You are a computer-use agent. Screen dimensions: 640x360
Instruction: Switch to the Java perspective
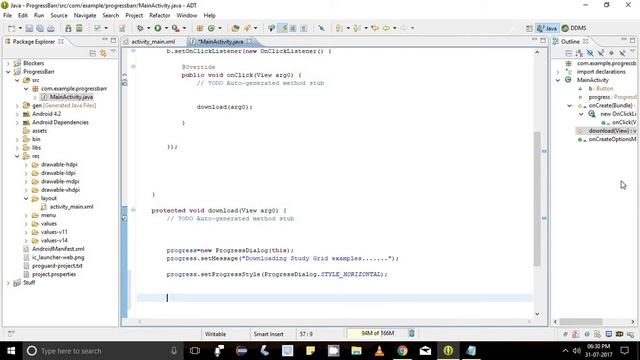pyautogui.click(x=547, y=28)
